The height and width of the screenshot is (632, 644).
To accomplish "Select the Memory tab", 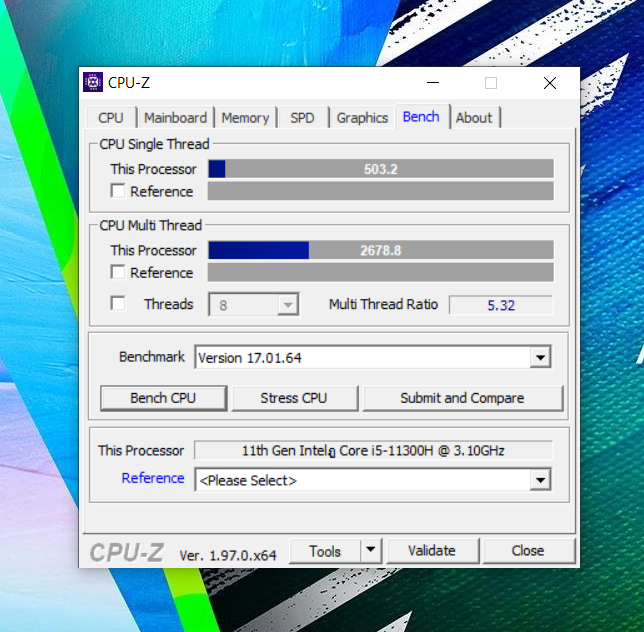I will 245,118.
